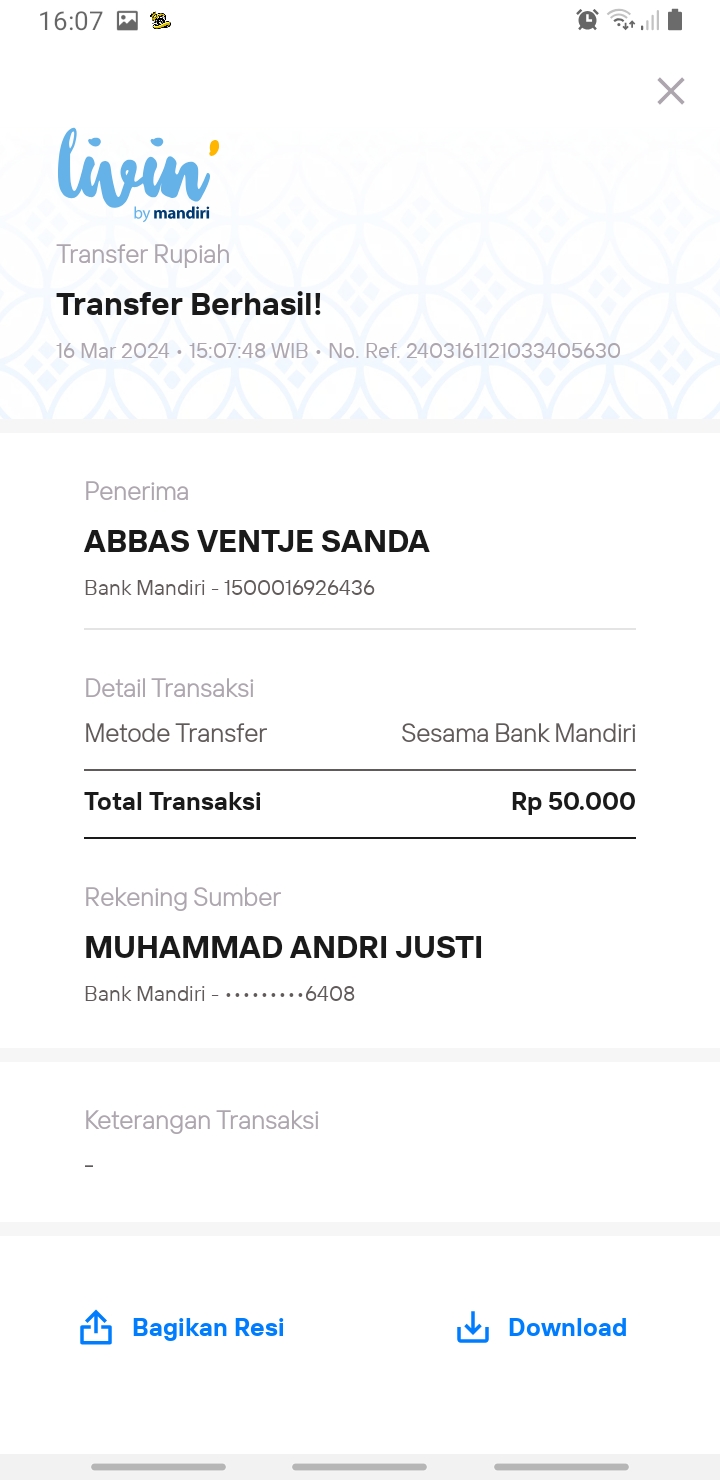Tap the clock time in status bar
The height and width of the screenshot is (1480, 720).
point(71,20)
